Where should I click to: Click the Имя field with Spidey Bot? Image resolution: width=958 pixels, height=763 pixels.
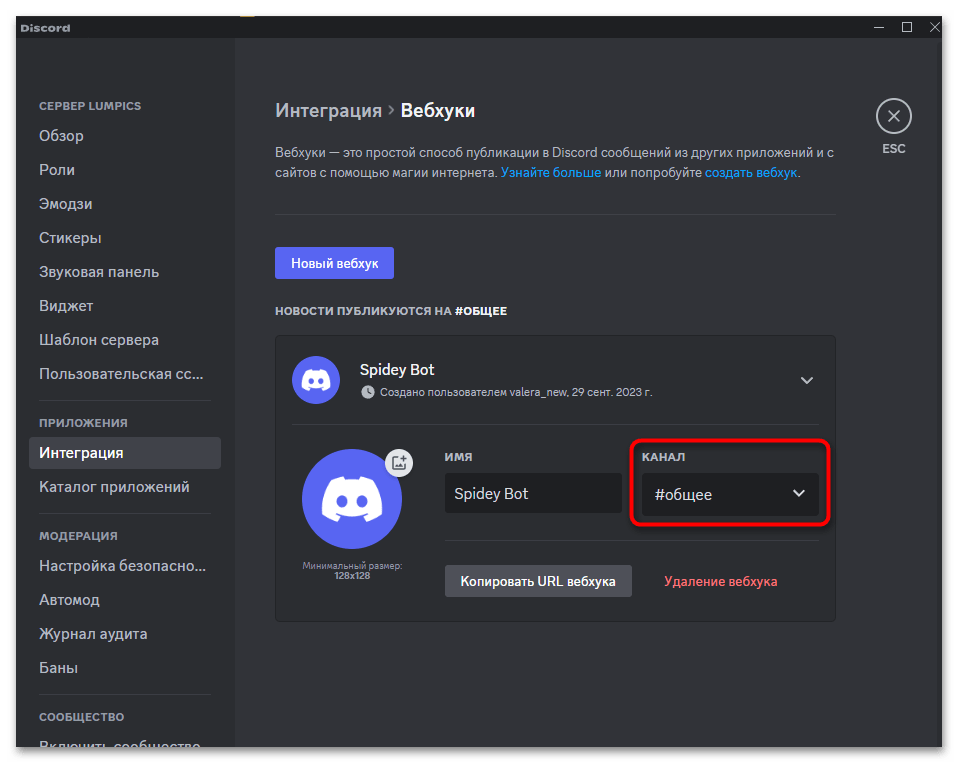(x=533, y=493)
